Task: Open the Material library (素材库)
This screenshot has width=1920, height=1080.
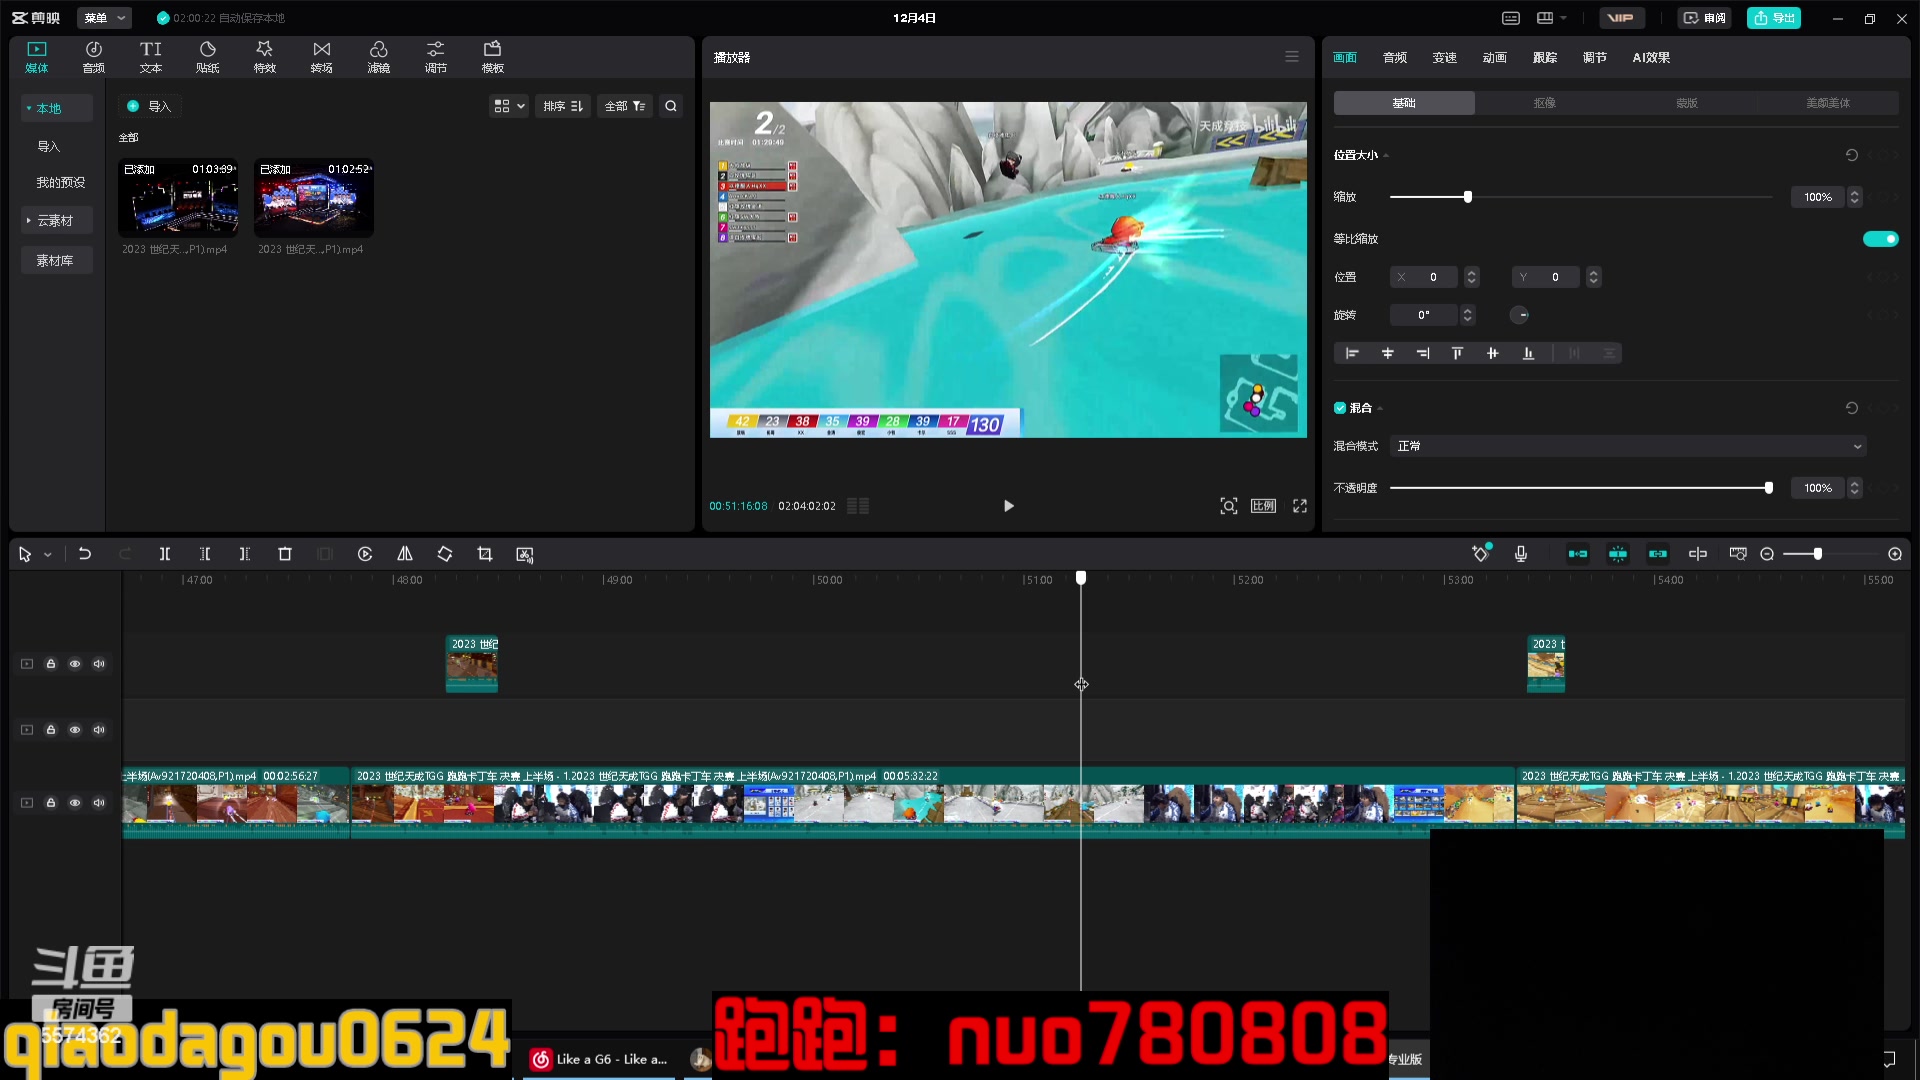Action: [55, 260]
